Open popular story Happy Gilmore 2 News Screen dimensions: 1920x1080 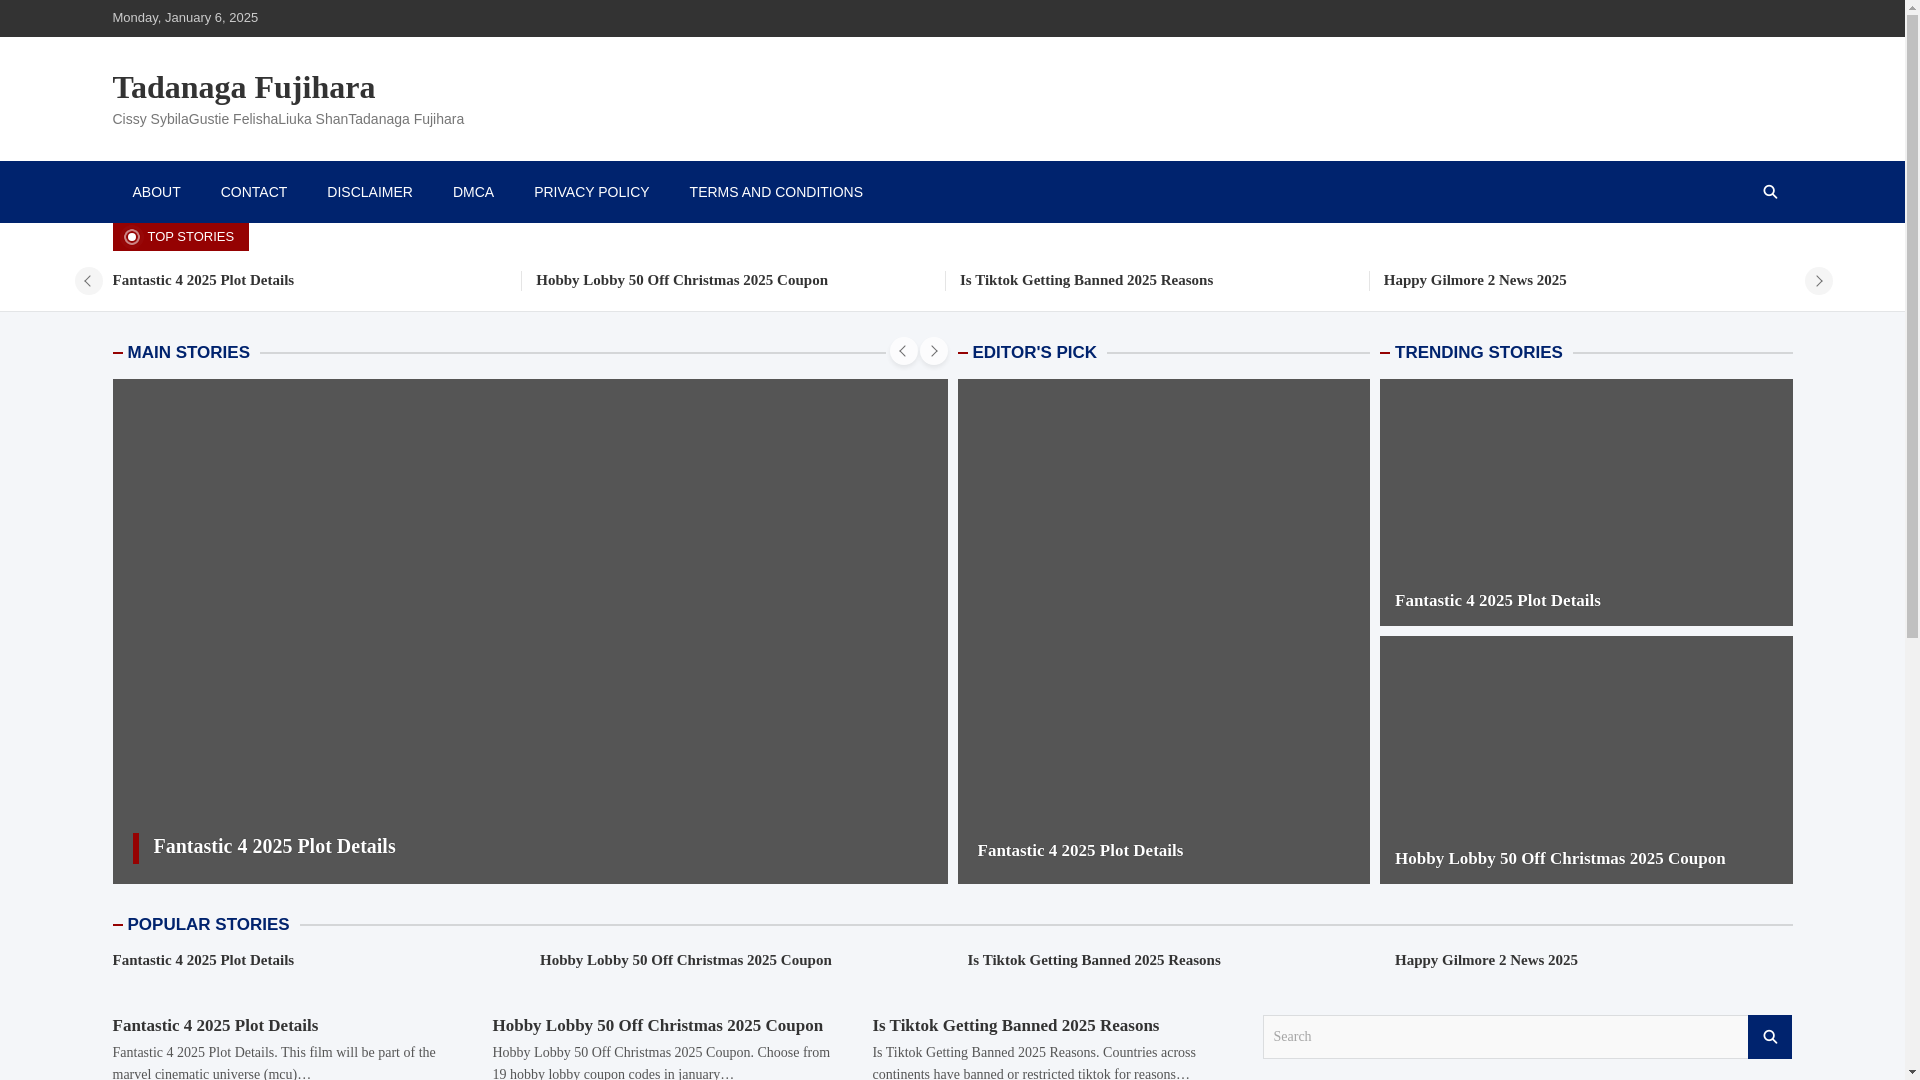point(1486,960)
